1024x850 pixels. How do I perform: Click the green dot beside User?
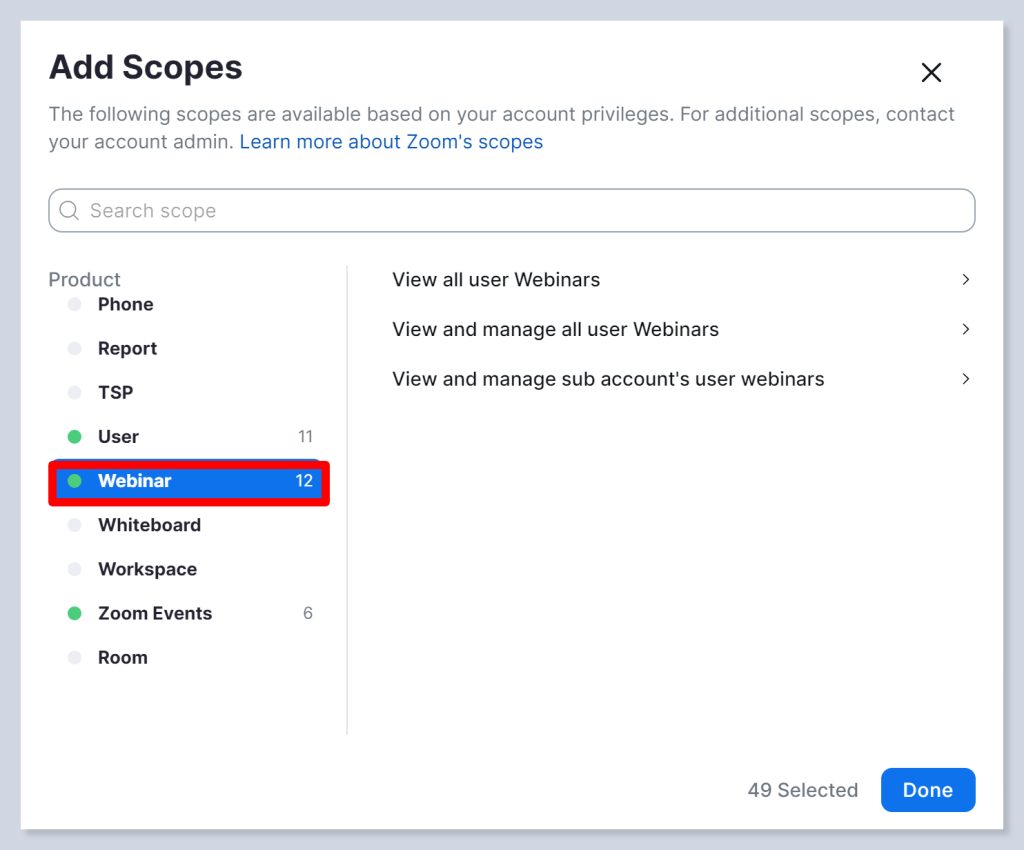pyautogui.click(x=74, y=437)
